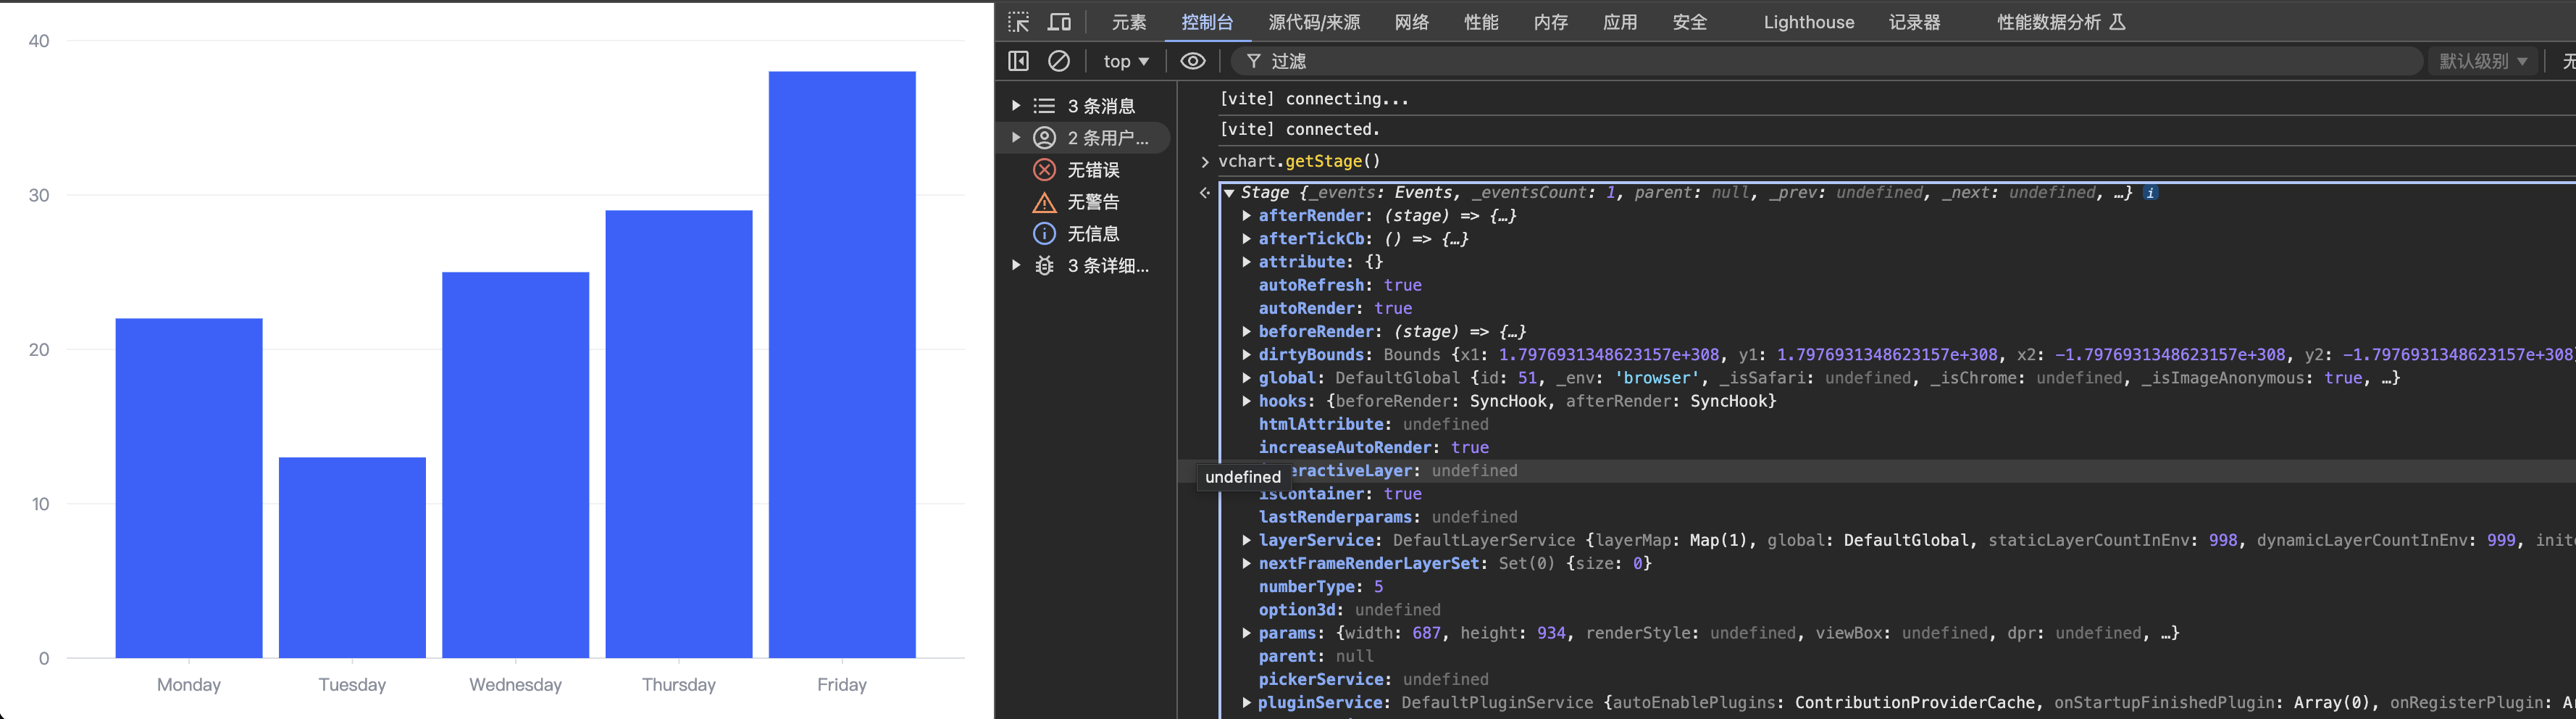Click the increaseAutoRender: true line

pos(1373,447)
